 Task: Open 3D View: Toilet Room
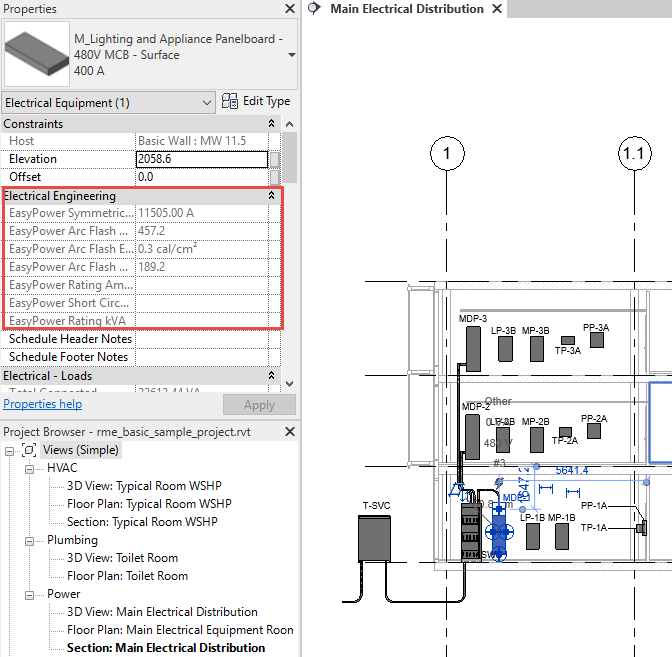tap(122, 558)
